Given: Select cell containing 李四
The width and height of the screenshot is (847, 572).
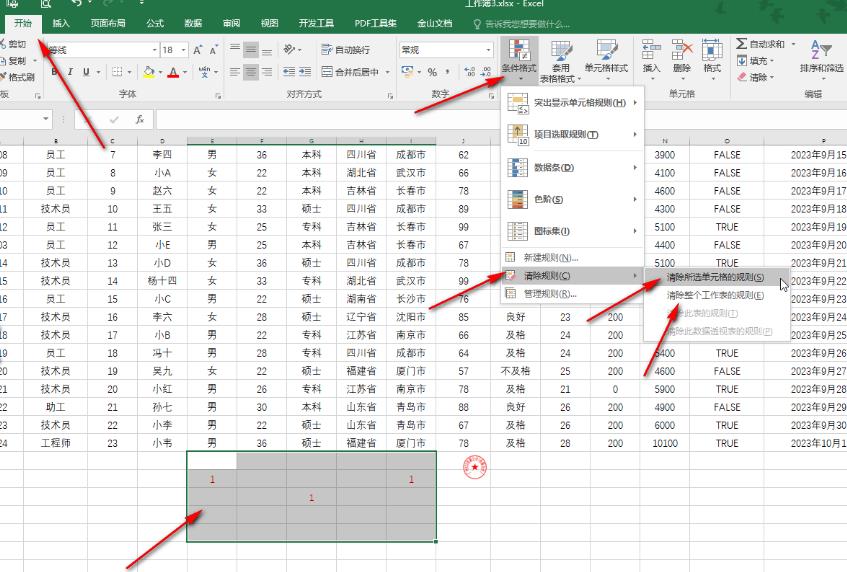Looking at the screenshot, I should (x=162, y=155).
